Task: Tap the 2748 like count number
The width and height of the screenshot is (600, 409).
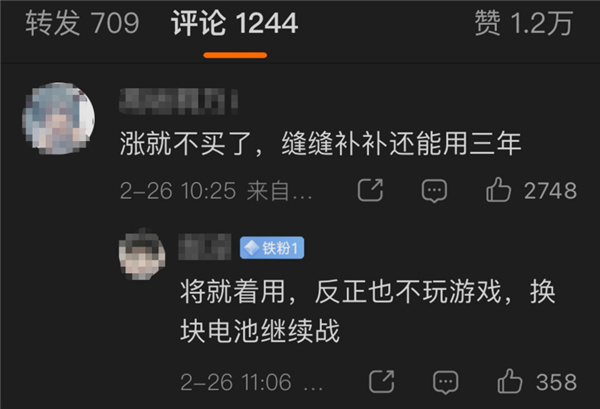Action: coord(550,190)
